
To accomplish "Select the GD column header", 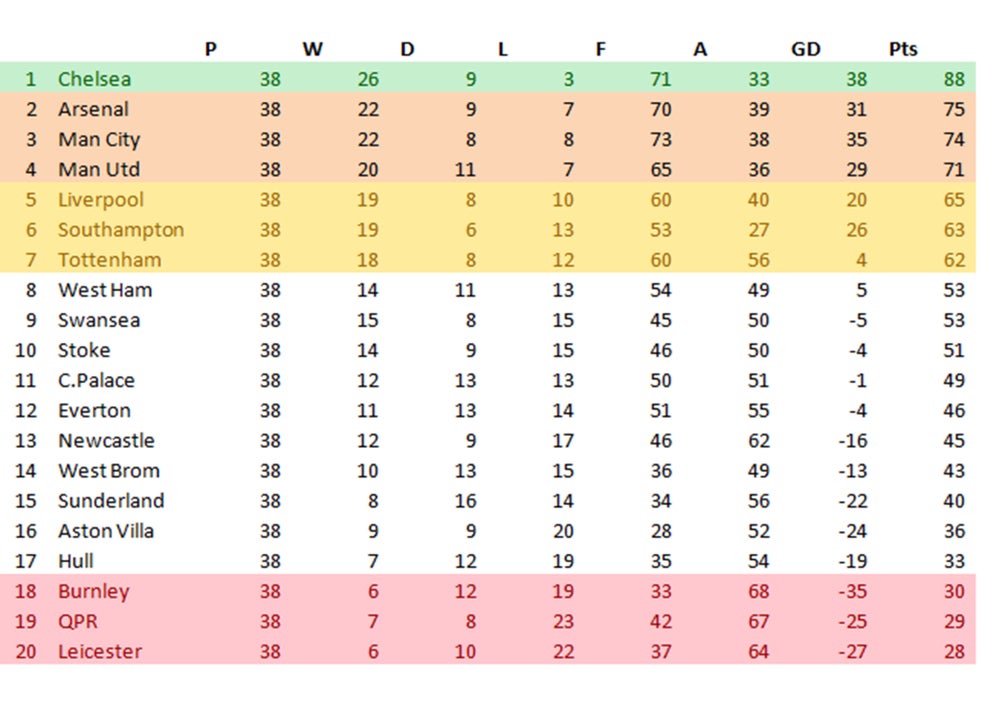I will 805,49.
